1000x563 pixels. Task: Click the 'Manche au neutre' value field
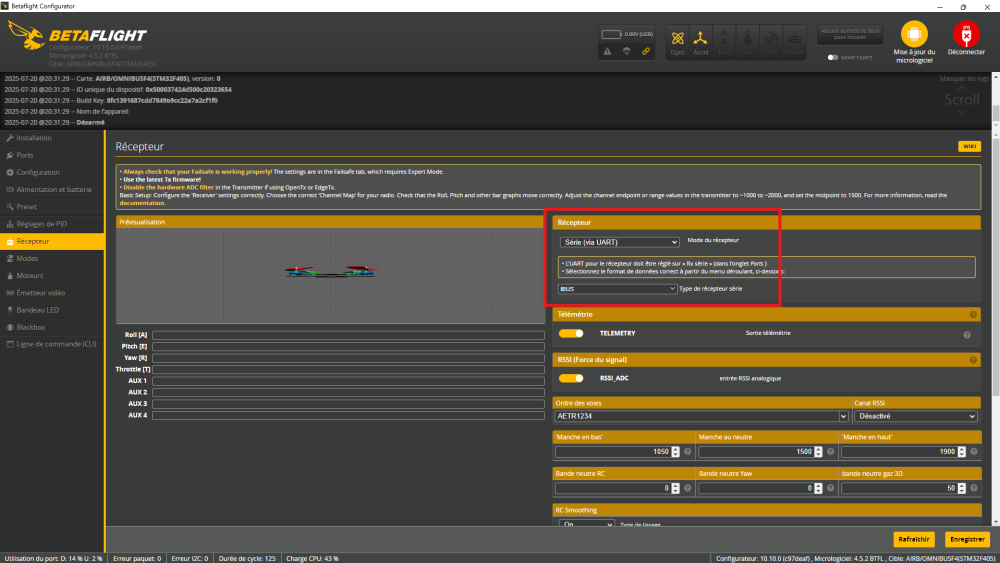758,451
